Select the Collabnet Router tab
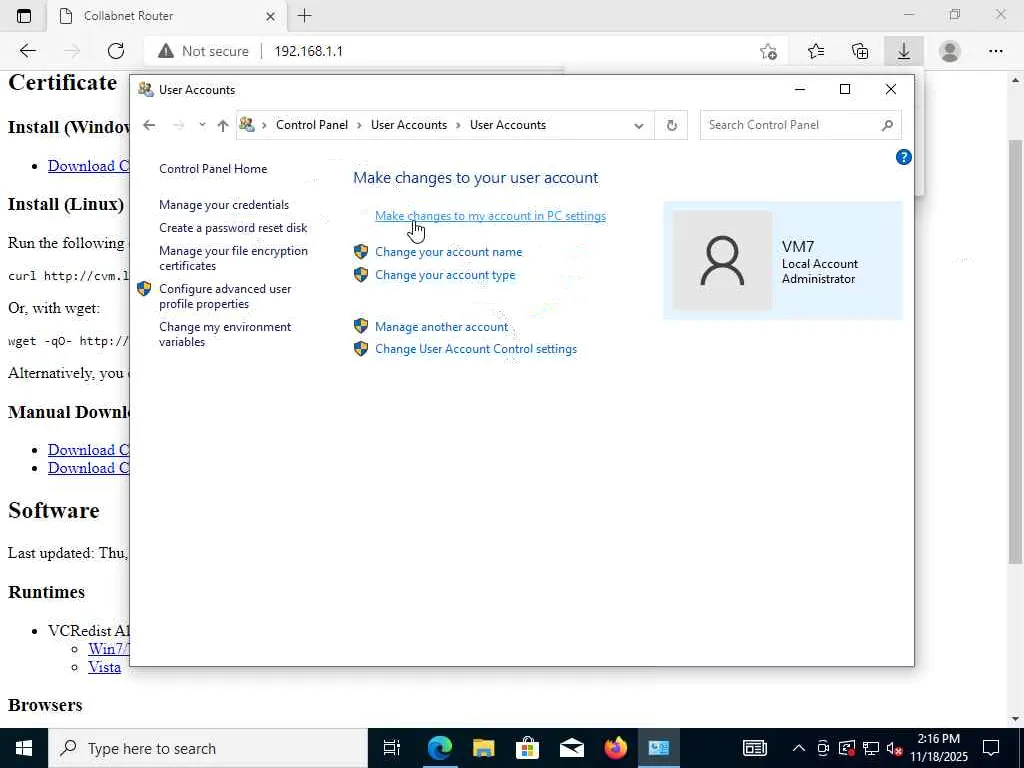The width and height of the screenshot is (1024, 768). [x=167, y=16]
